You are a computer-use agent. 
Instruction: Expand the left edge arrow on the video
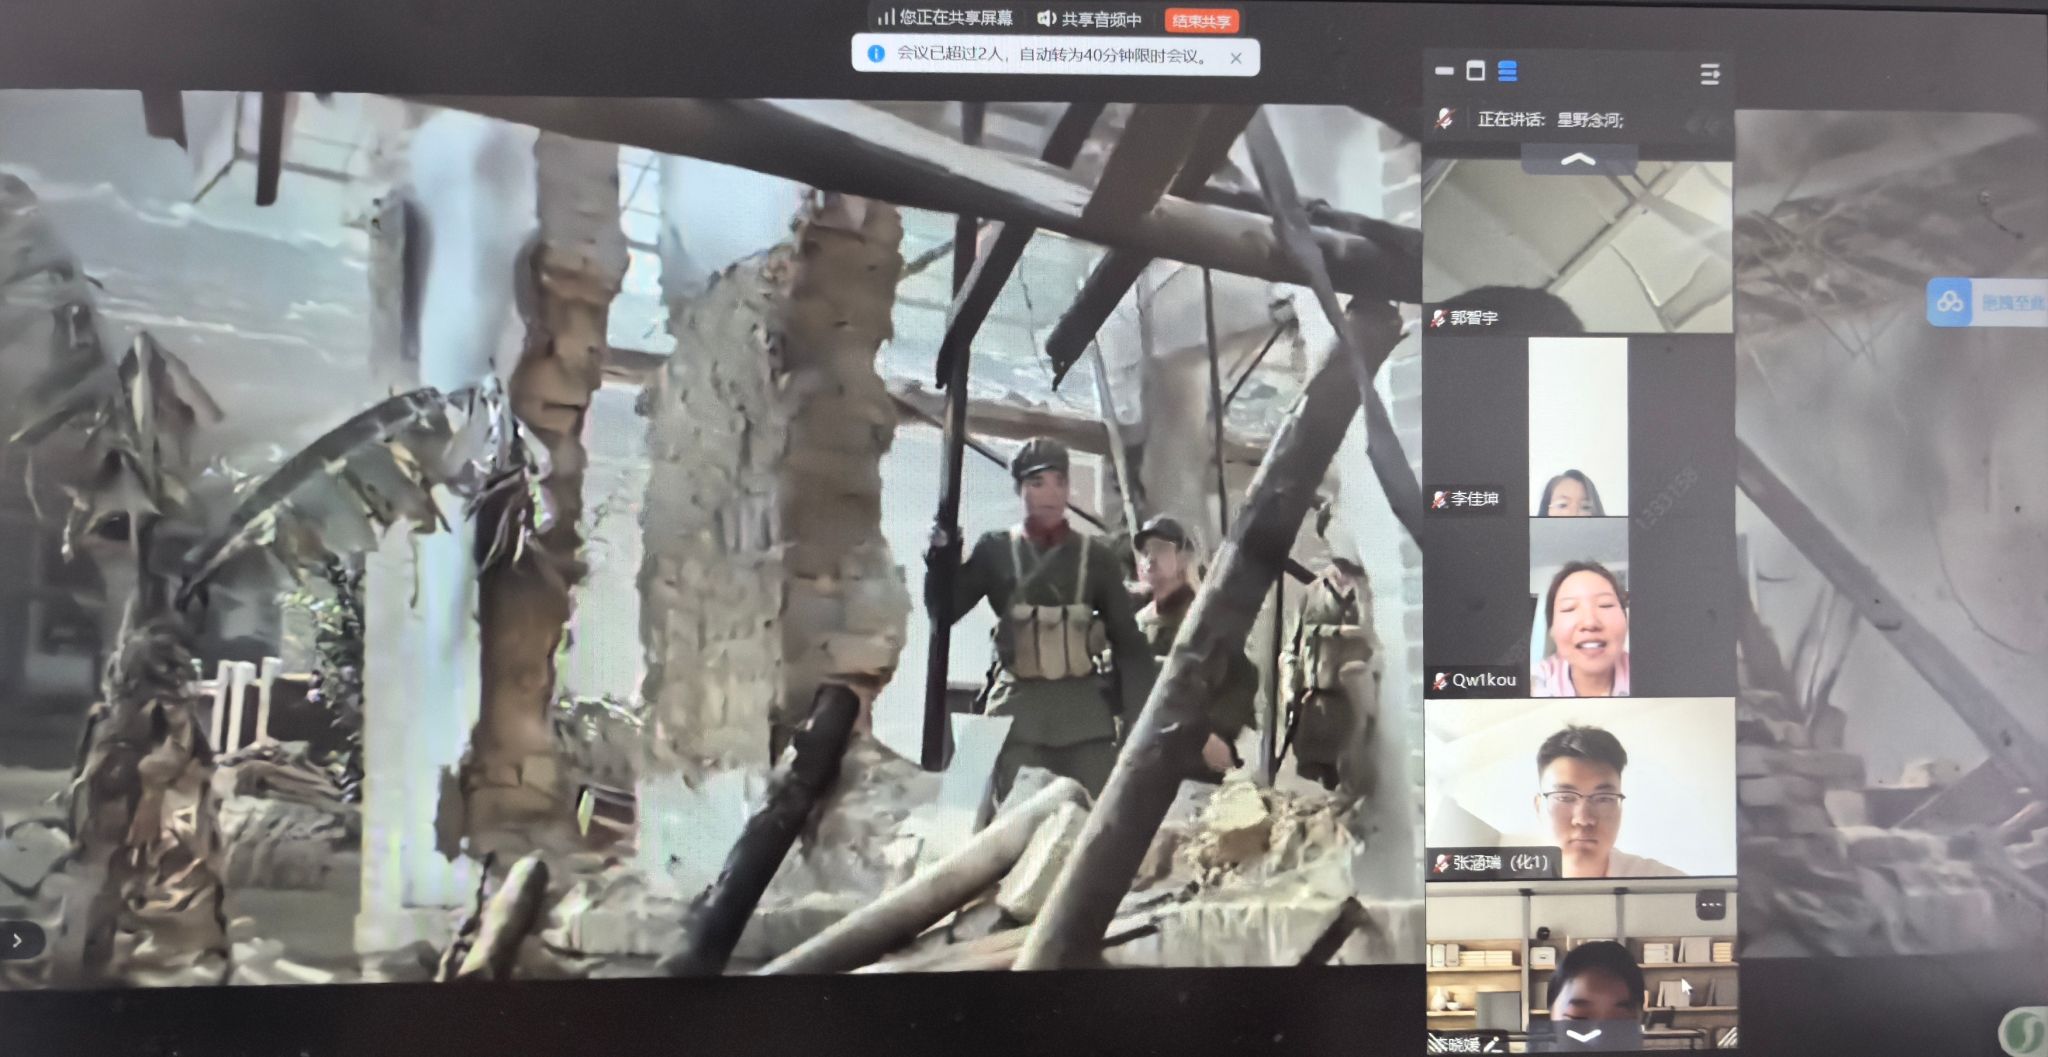pos(17,940)
